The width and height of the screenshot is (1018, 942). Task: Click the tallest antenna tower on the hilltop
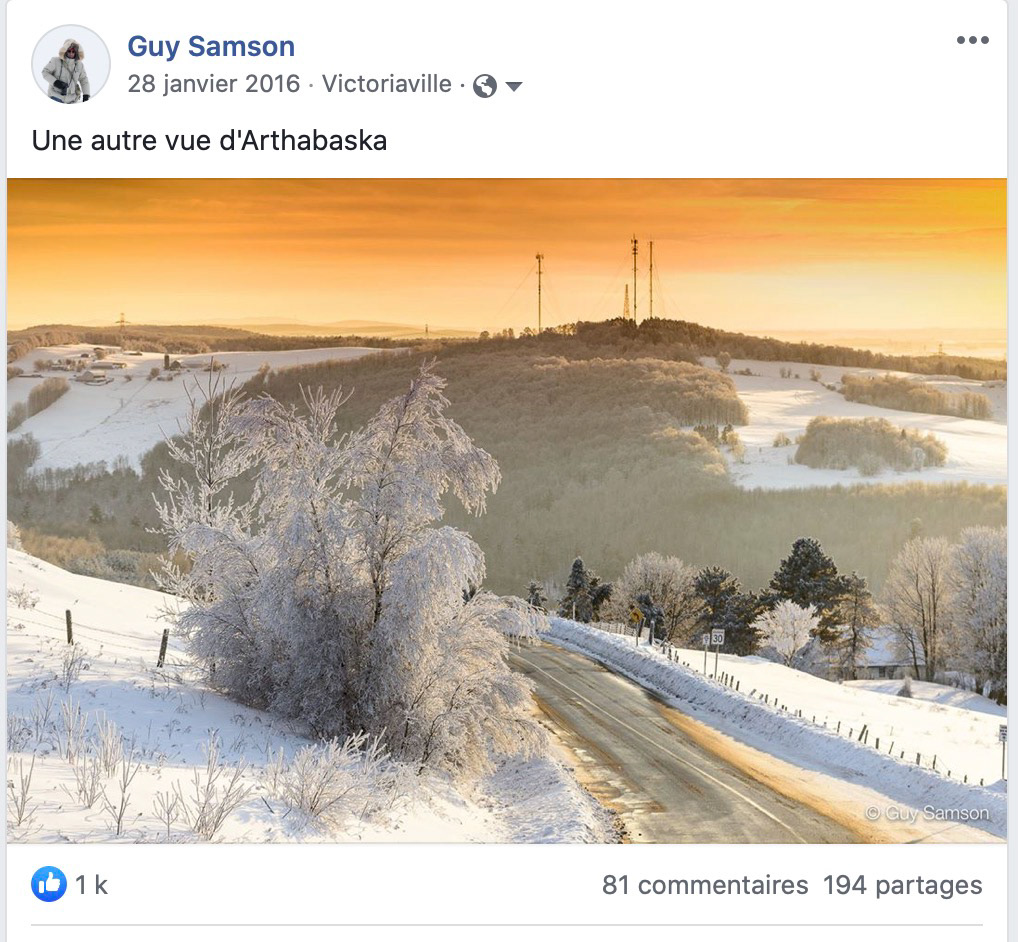[x=634, y=278]
